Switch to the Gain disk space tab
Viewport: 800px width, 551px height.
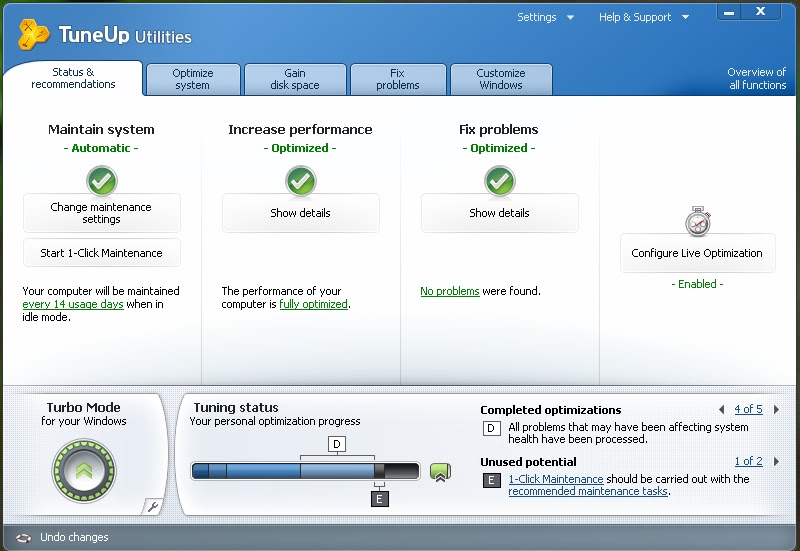point(295,79)
